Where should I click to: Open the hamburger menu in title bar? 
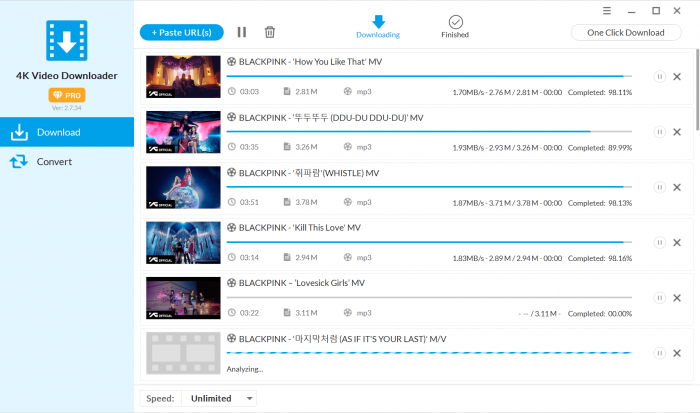pos(607,10)
